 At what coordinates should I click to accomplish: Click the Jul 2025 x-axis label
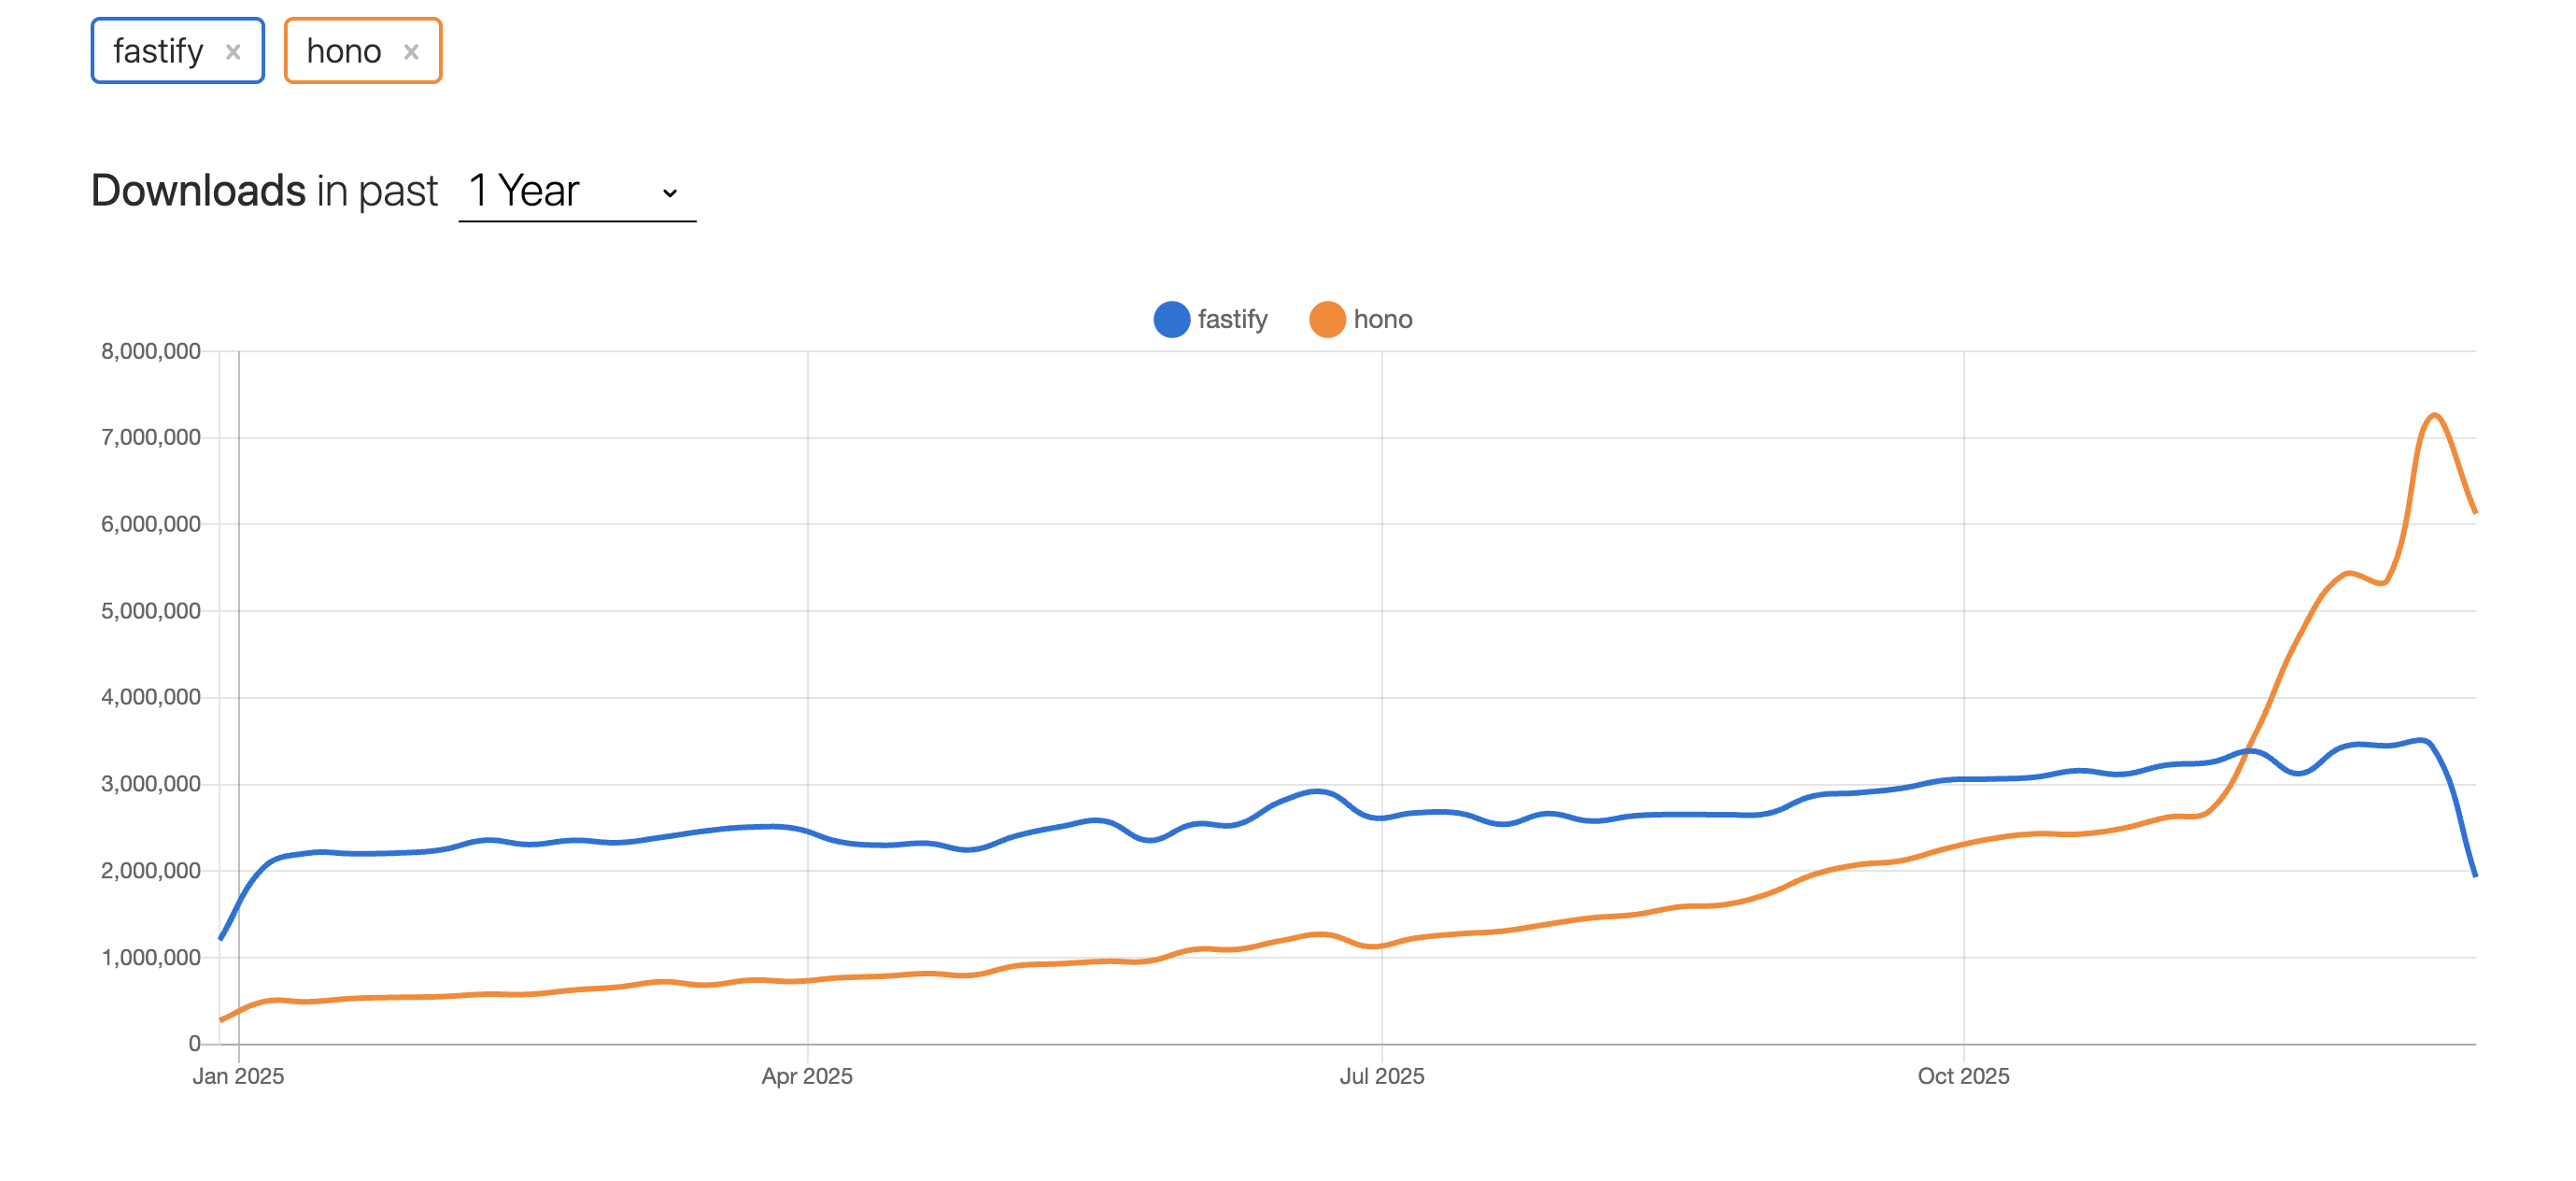tap(1382, 1076)
